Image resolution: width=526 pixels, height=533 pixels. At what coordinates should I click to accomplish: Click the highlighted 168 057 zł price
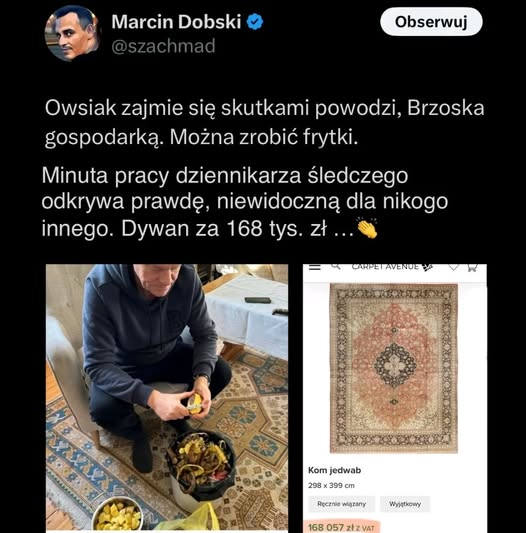[x=341, y=528]
